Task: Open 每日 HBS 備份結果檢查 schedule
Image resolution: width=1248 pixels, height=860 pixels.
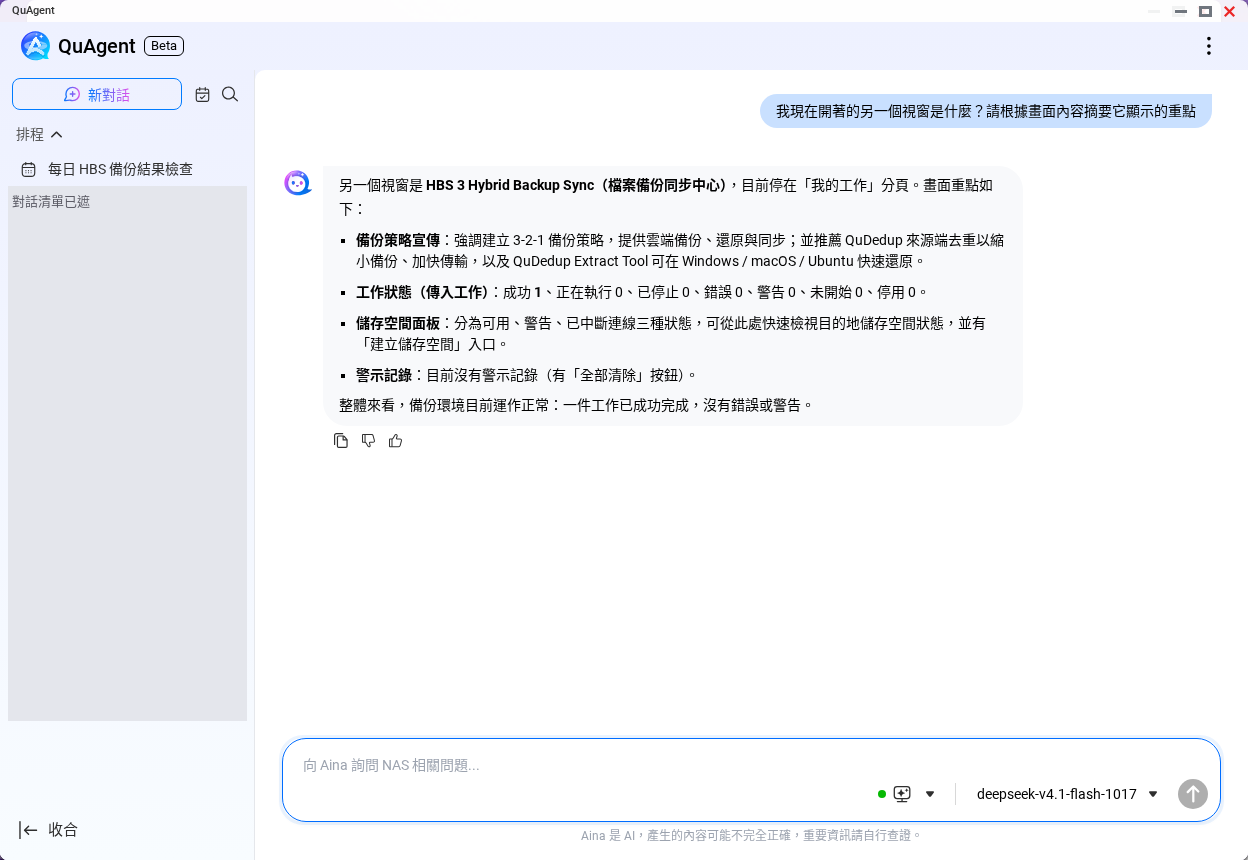Action: point(120,169)
